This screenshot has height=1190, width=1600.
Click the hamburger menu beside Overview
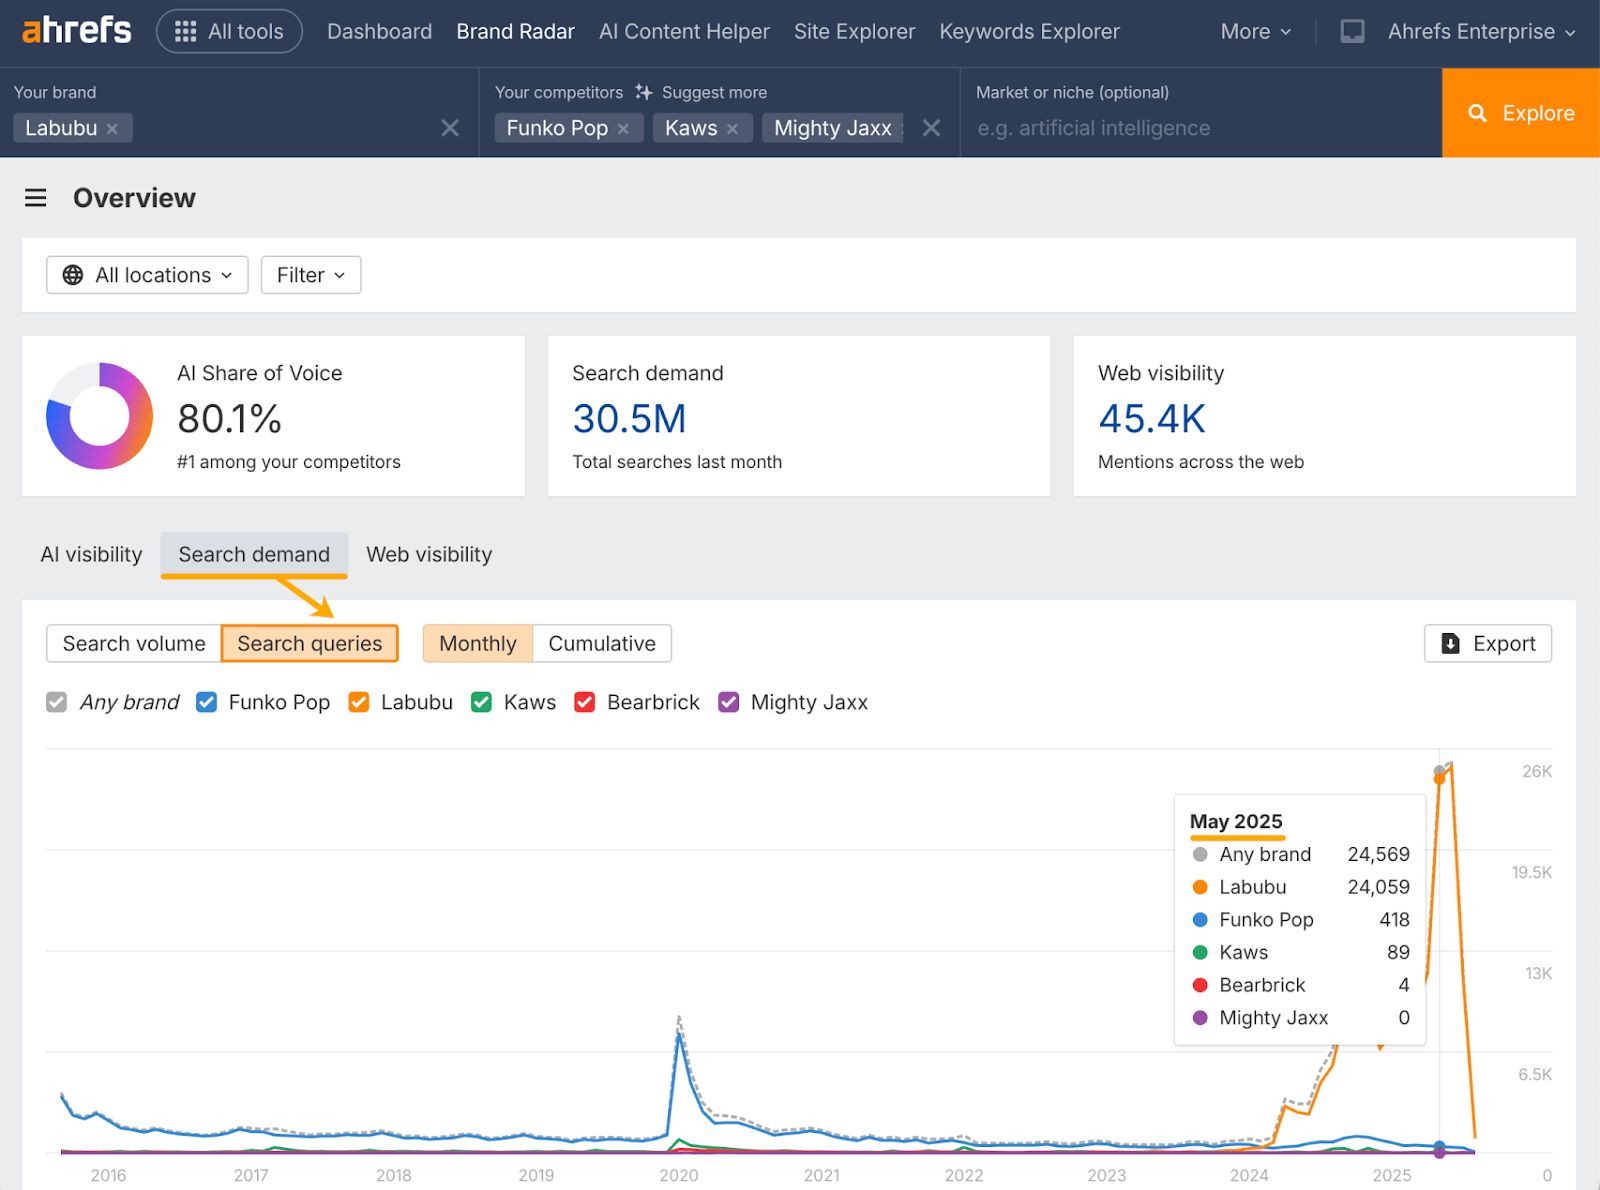[35, 197]
